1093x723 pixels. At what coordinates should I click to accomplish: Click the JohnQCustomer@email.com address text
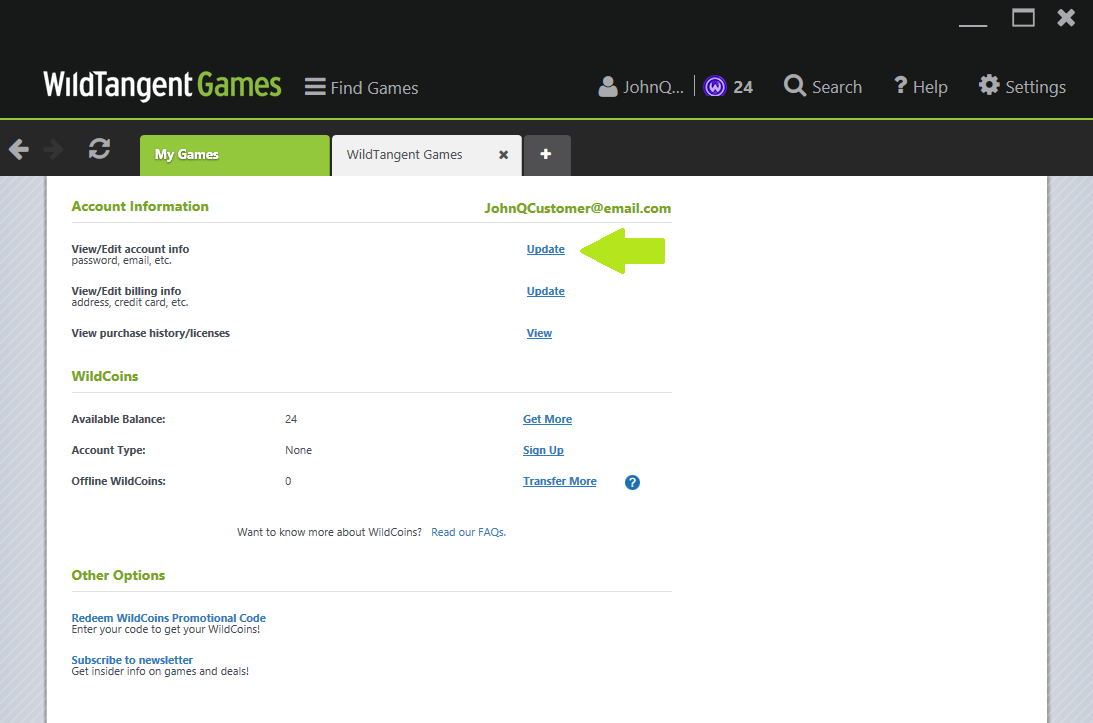[578, 208]
